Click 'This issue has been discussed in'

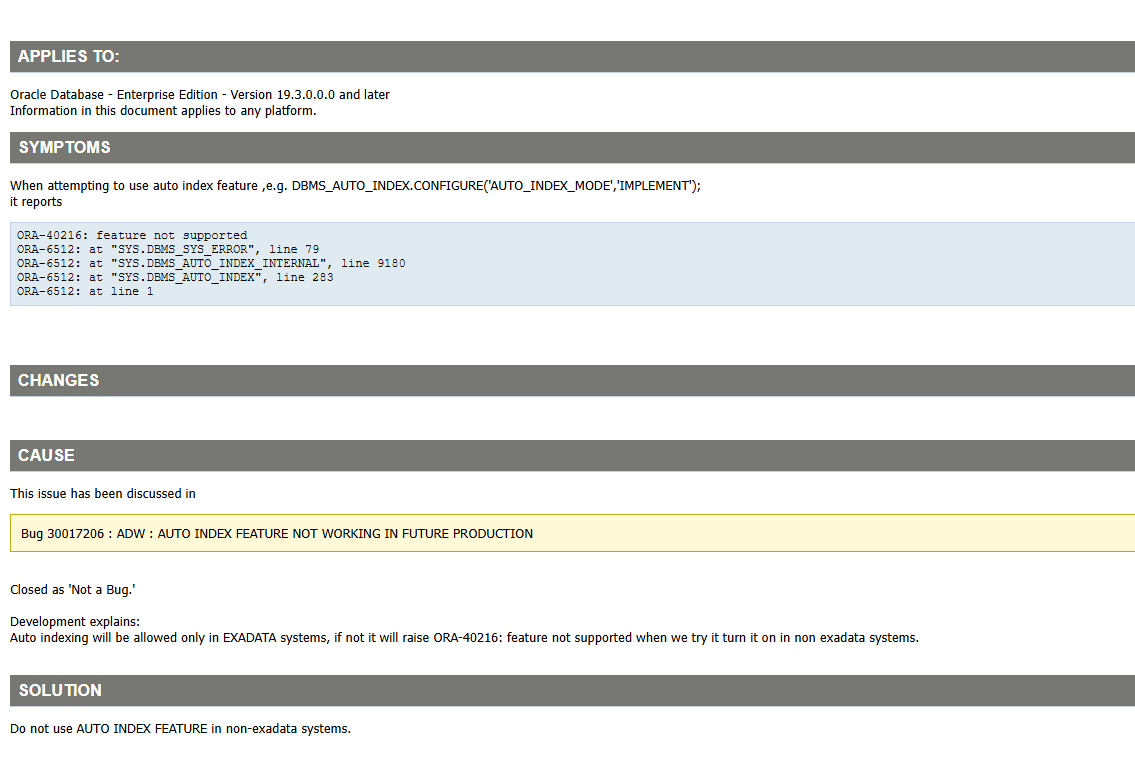coord(103,494)
